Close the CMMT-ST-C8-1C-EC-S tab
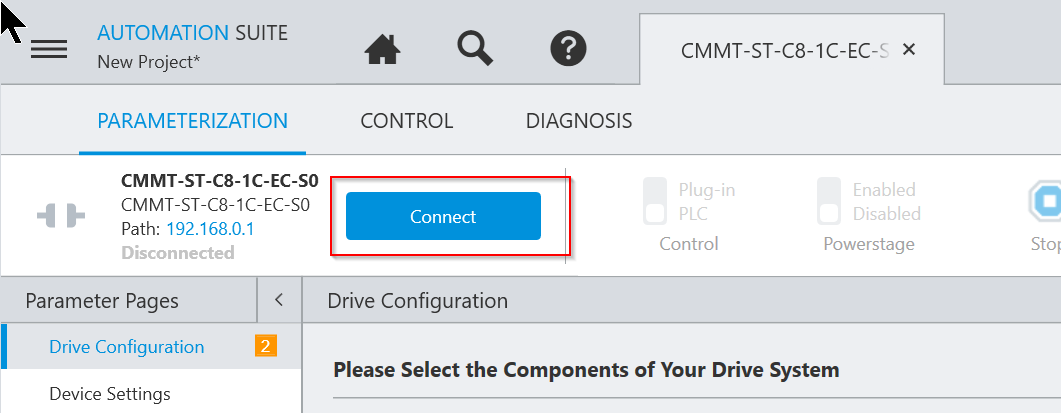Image resolution: width=1061 pixels, height=413 pixels. coord(909,49)
